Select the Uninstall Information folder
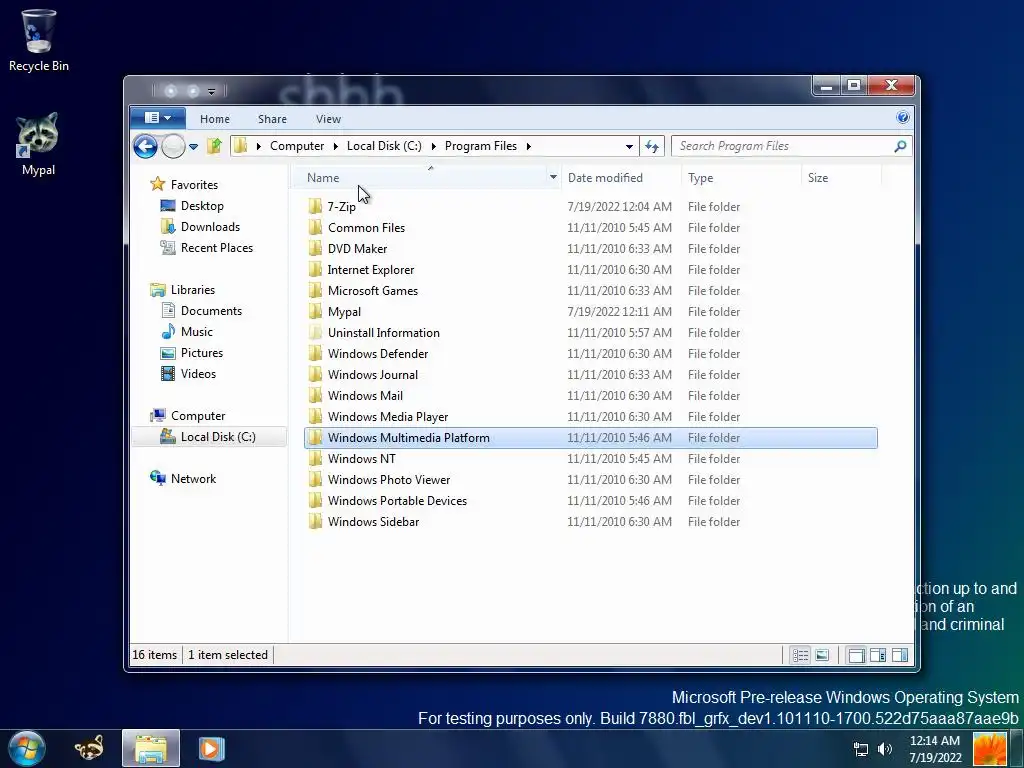The image size is (1024, 768). (x=383, y=332)
